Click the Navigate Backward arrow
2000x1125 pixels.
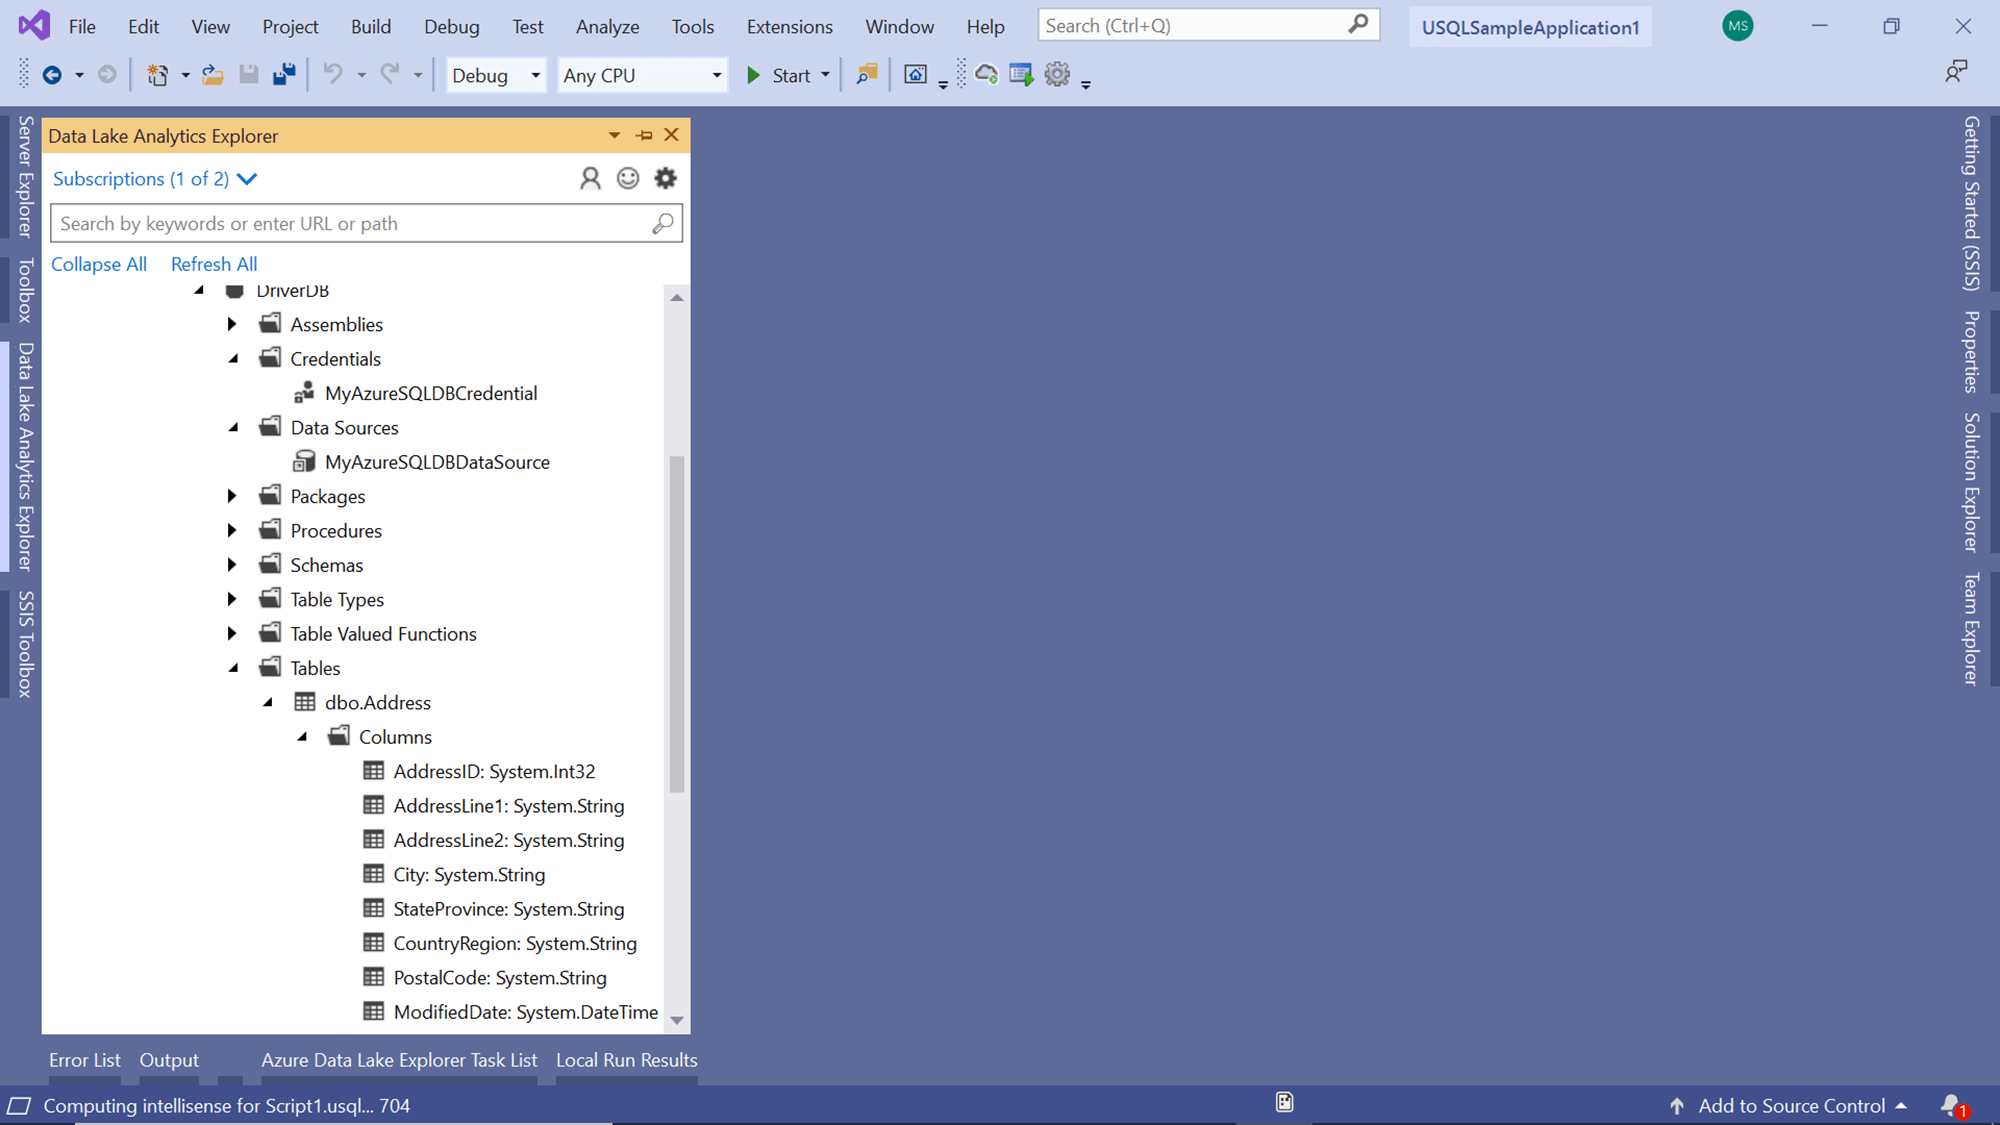[50, 74]
